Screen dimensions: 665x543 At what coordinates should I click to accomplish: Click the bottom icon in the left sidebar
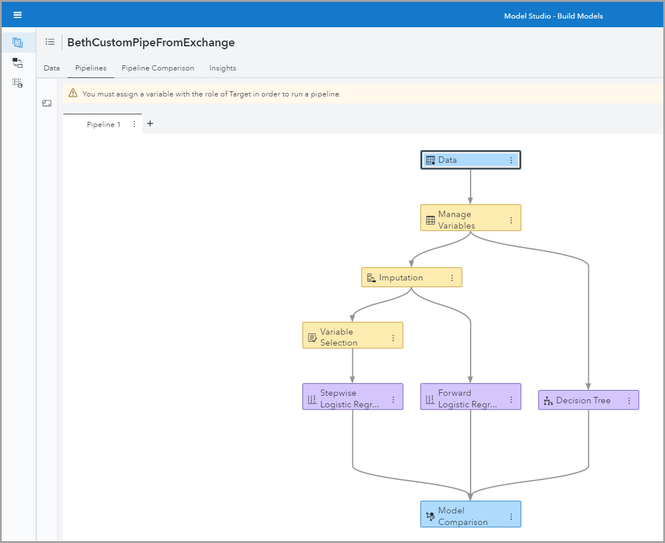pos(17,83)
